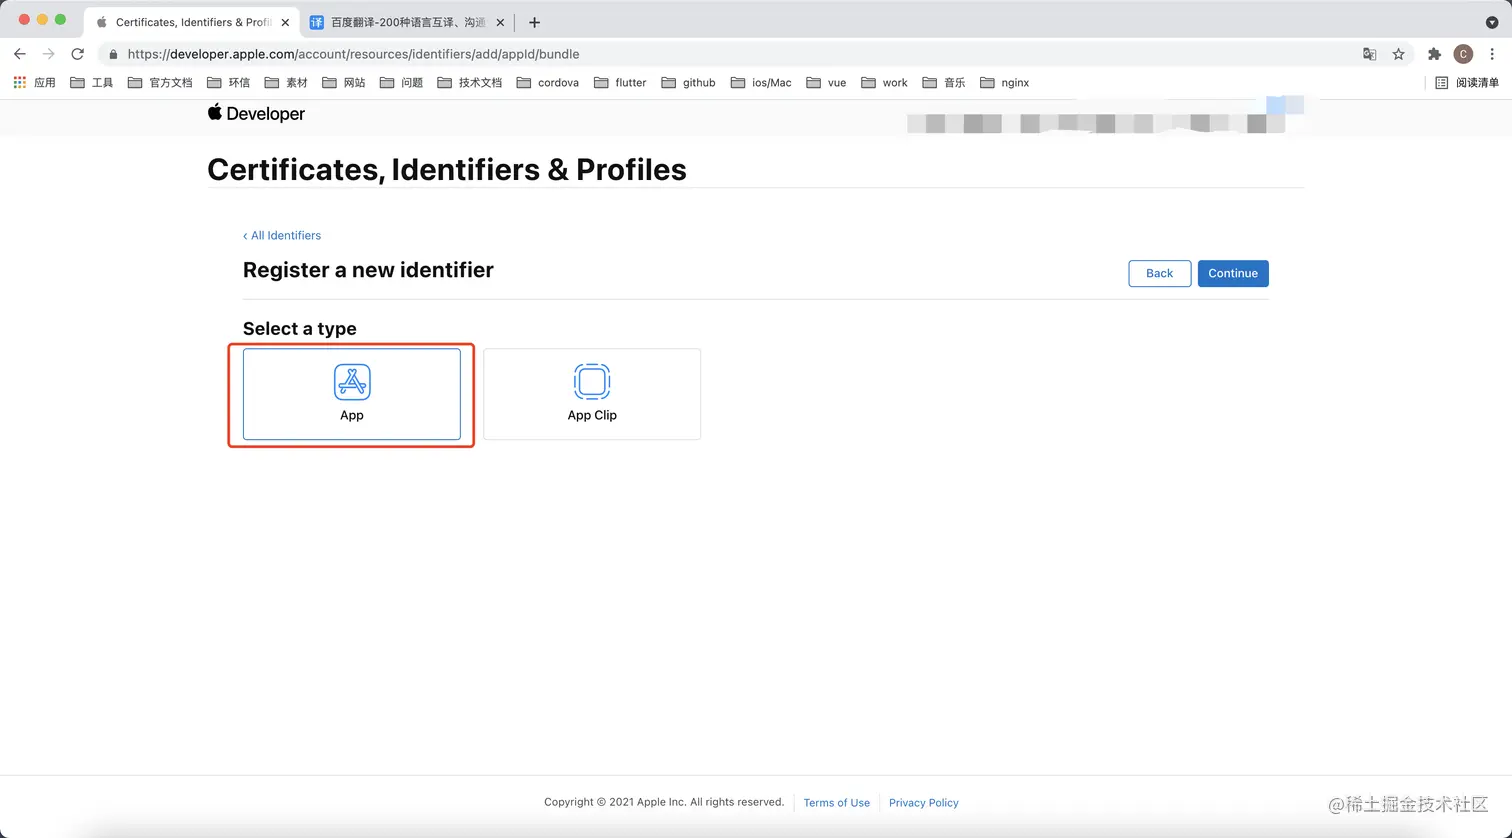Open the Terms of Use link

tap(837, 802)
